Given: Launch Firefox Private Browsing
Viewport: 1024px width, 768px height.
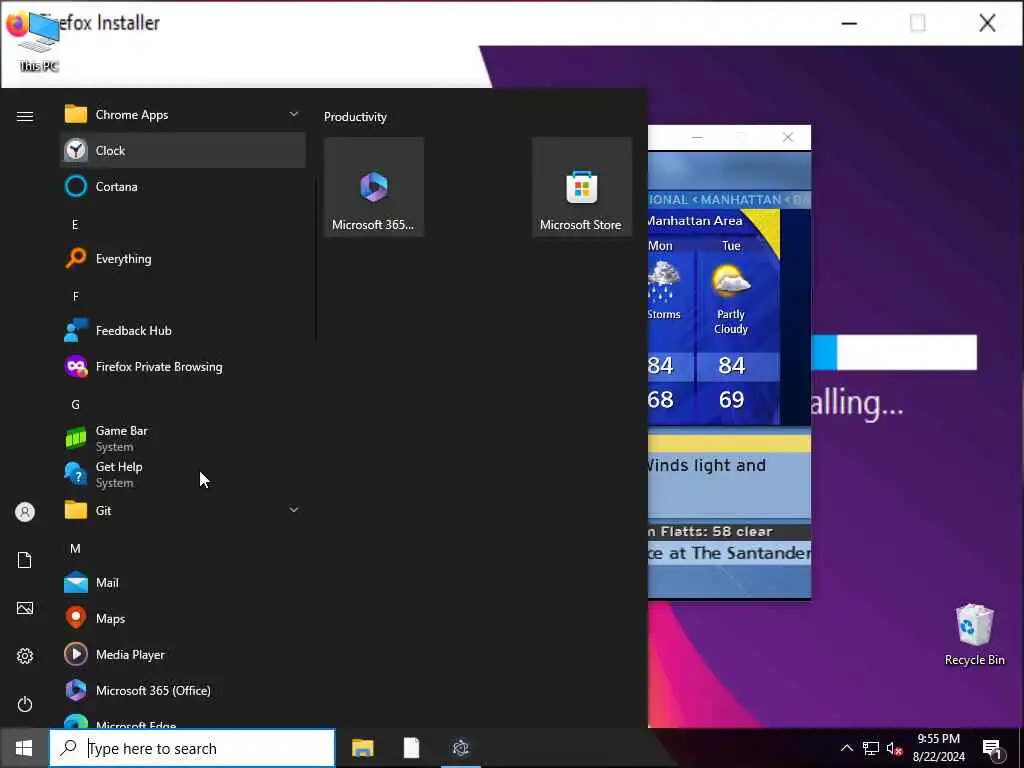Looking at the screenshot, I should tap(182, 366).
